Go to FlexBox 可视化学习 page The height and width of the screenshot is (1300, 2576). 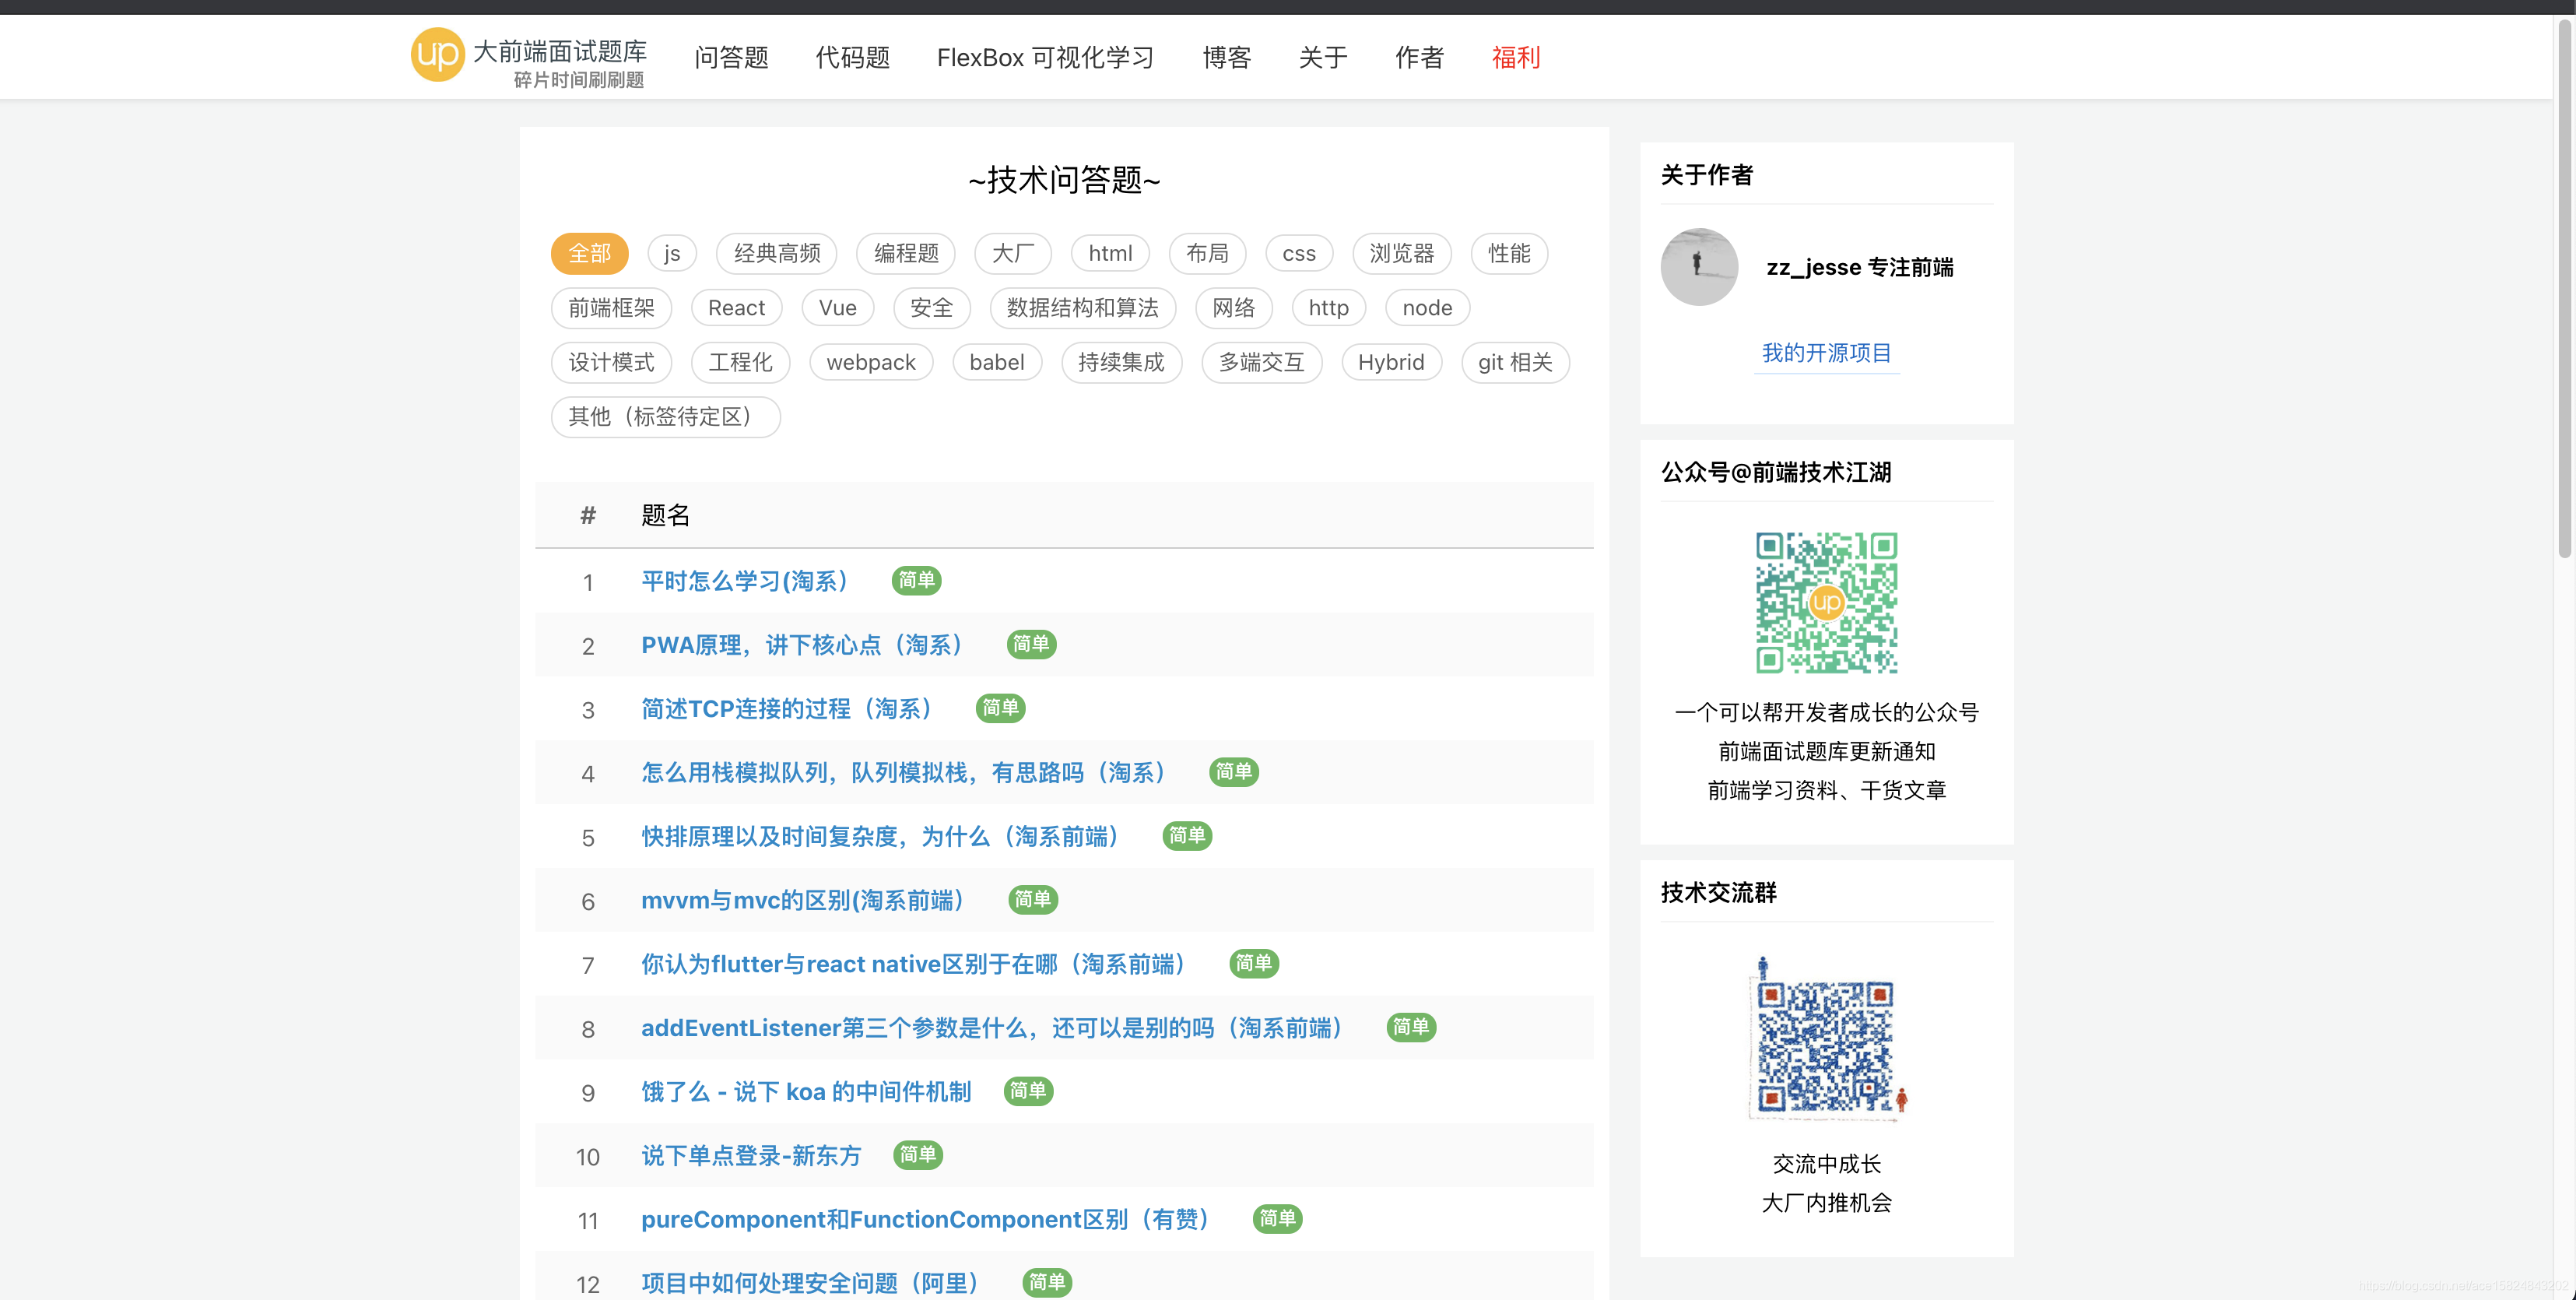1046,58
